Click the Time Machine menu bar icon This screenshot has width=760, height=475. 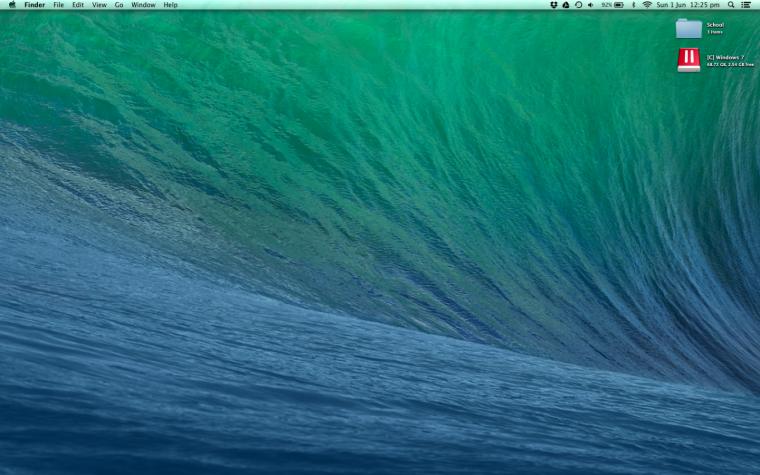click(x=578, y=5)
